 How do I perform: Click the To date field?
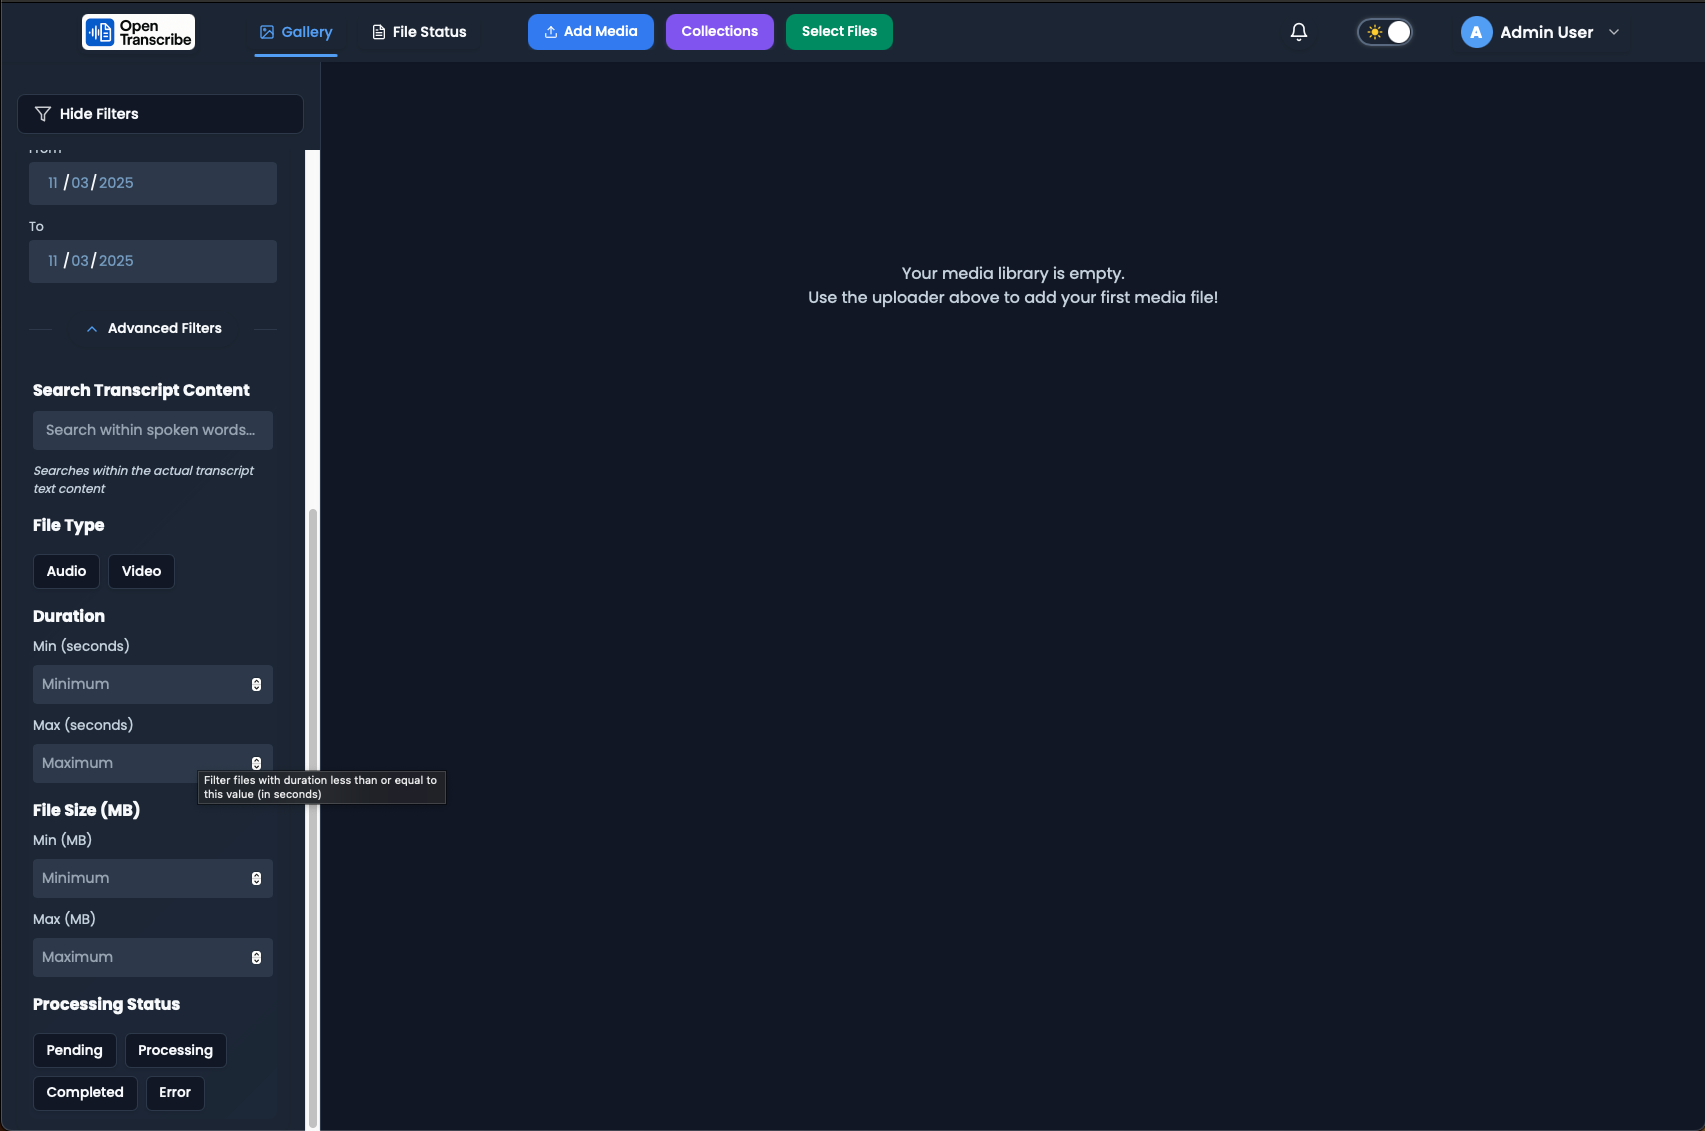pyautogui.click(x=153, y=261)
